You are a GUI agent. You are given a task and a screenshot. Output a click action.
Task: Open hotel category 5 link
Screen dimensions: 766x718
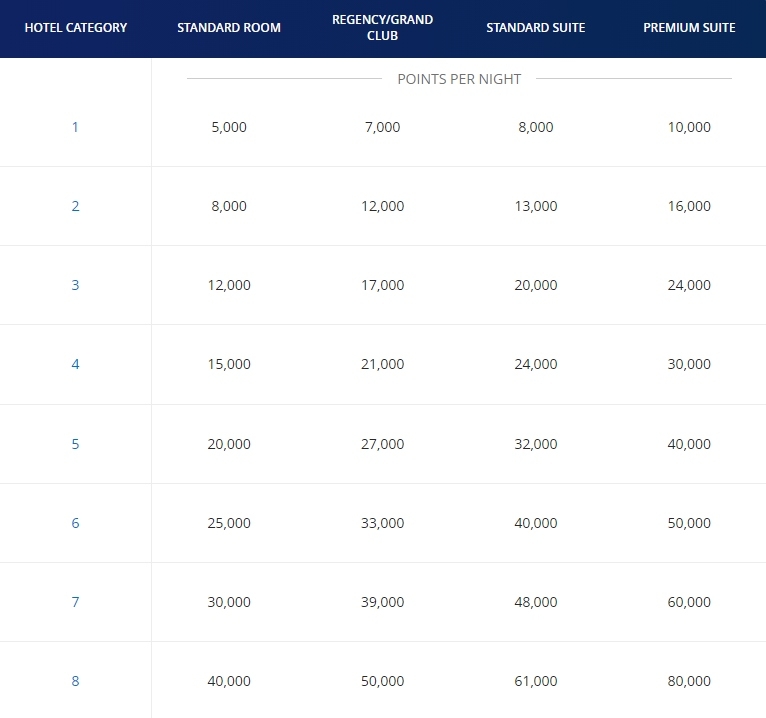75,444
